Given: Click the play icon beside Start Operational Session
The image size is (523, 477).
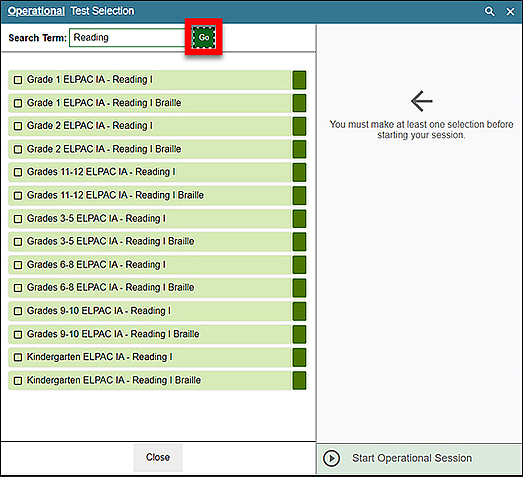Looking at the screenshot, I should click(x=331, y=458).
